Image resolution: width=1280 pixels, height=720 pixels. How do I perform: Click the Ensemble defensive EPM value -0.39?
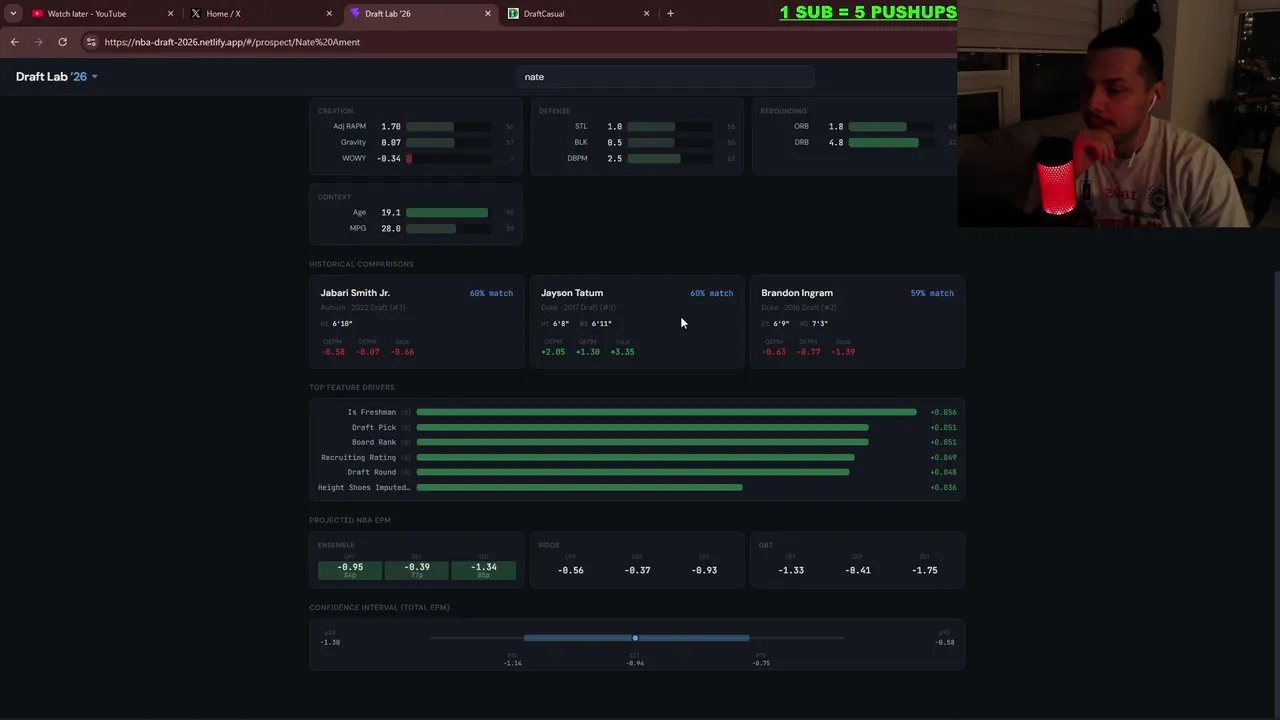417,568
